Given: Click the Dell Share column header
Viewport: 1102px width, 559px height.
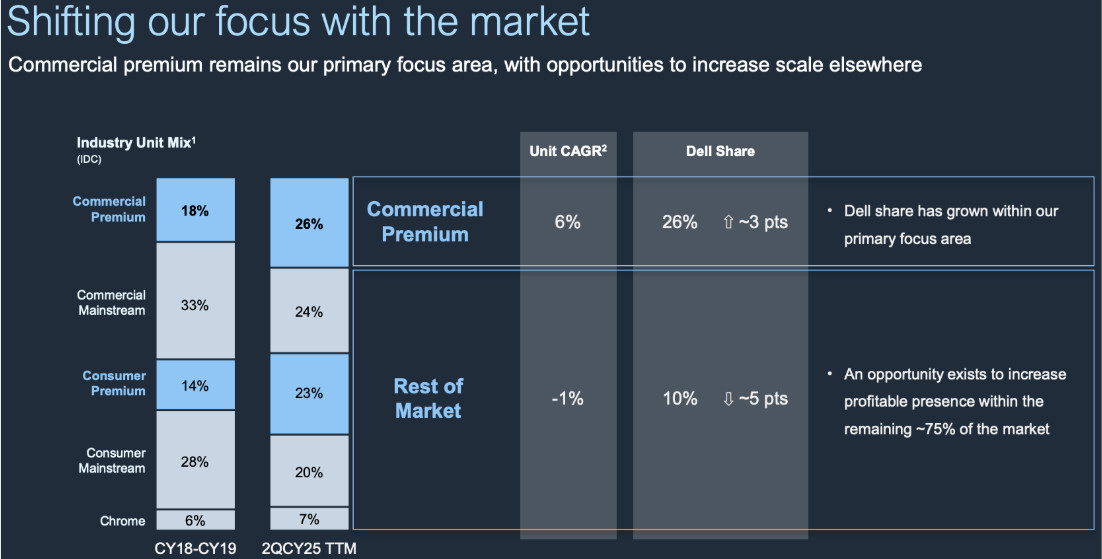Looking at the screenshot, I should click(x=720, y=151).
